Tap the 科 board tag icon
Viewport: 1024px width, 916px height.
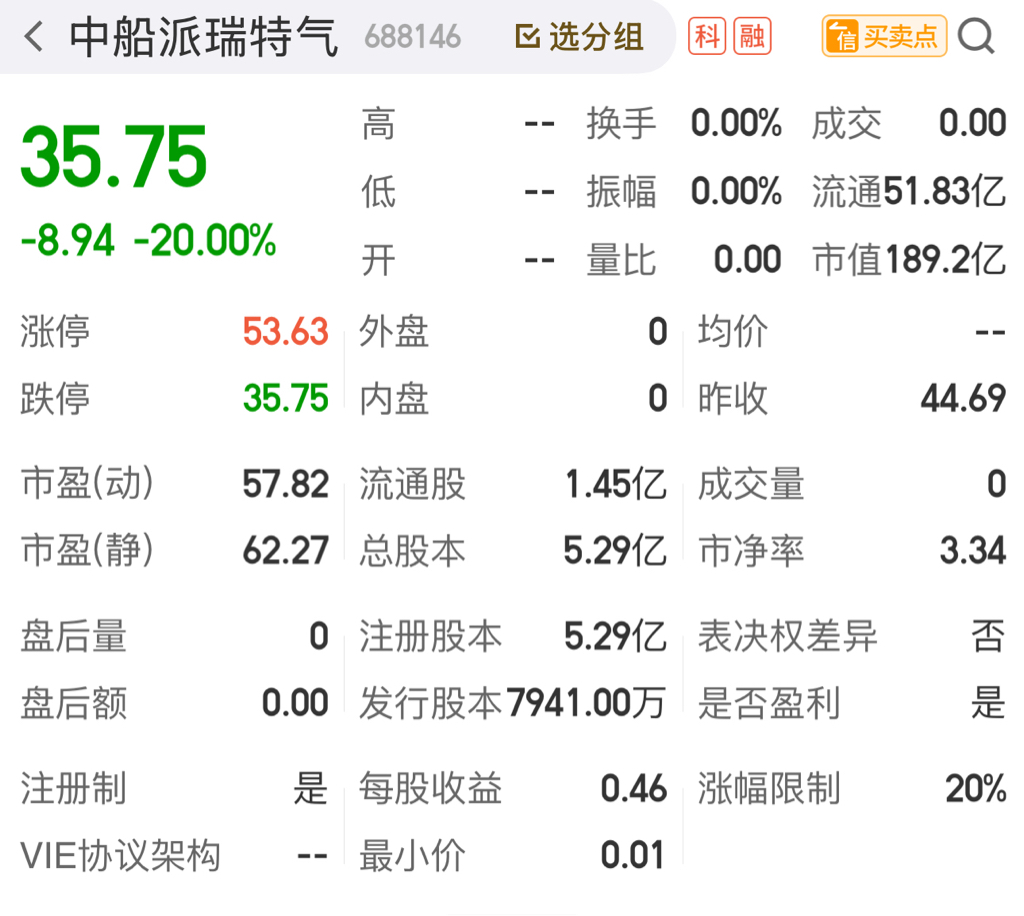707,37
